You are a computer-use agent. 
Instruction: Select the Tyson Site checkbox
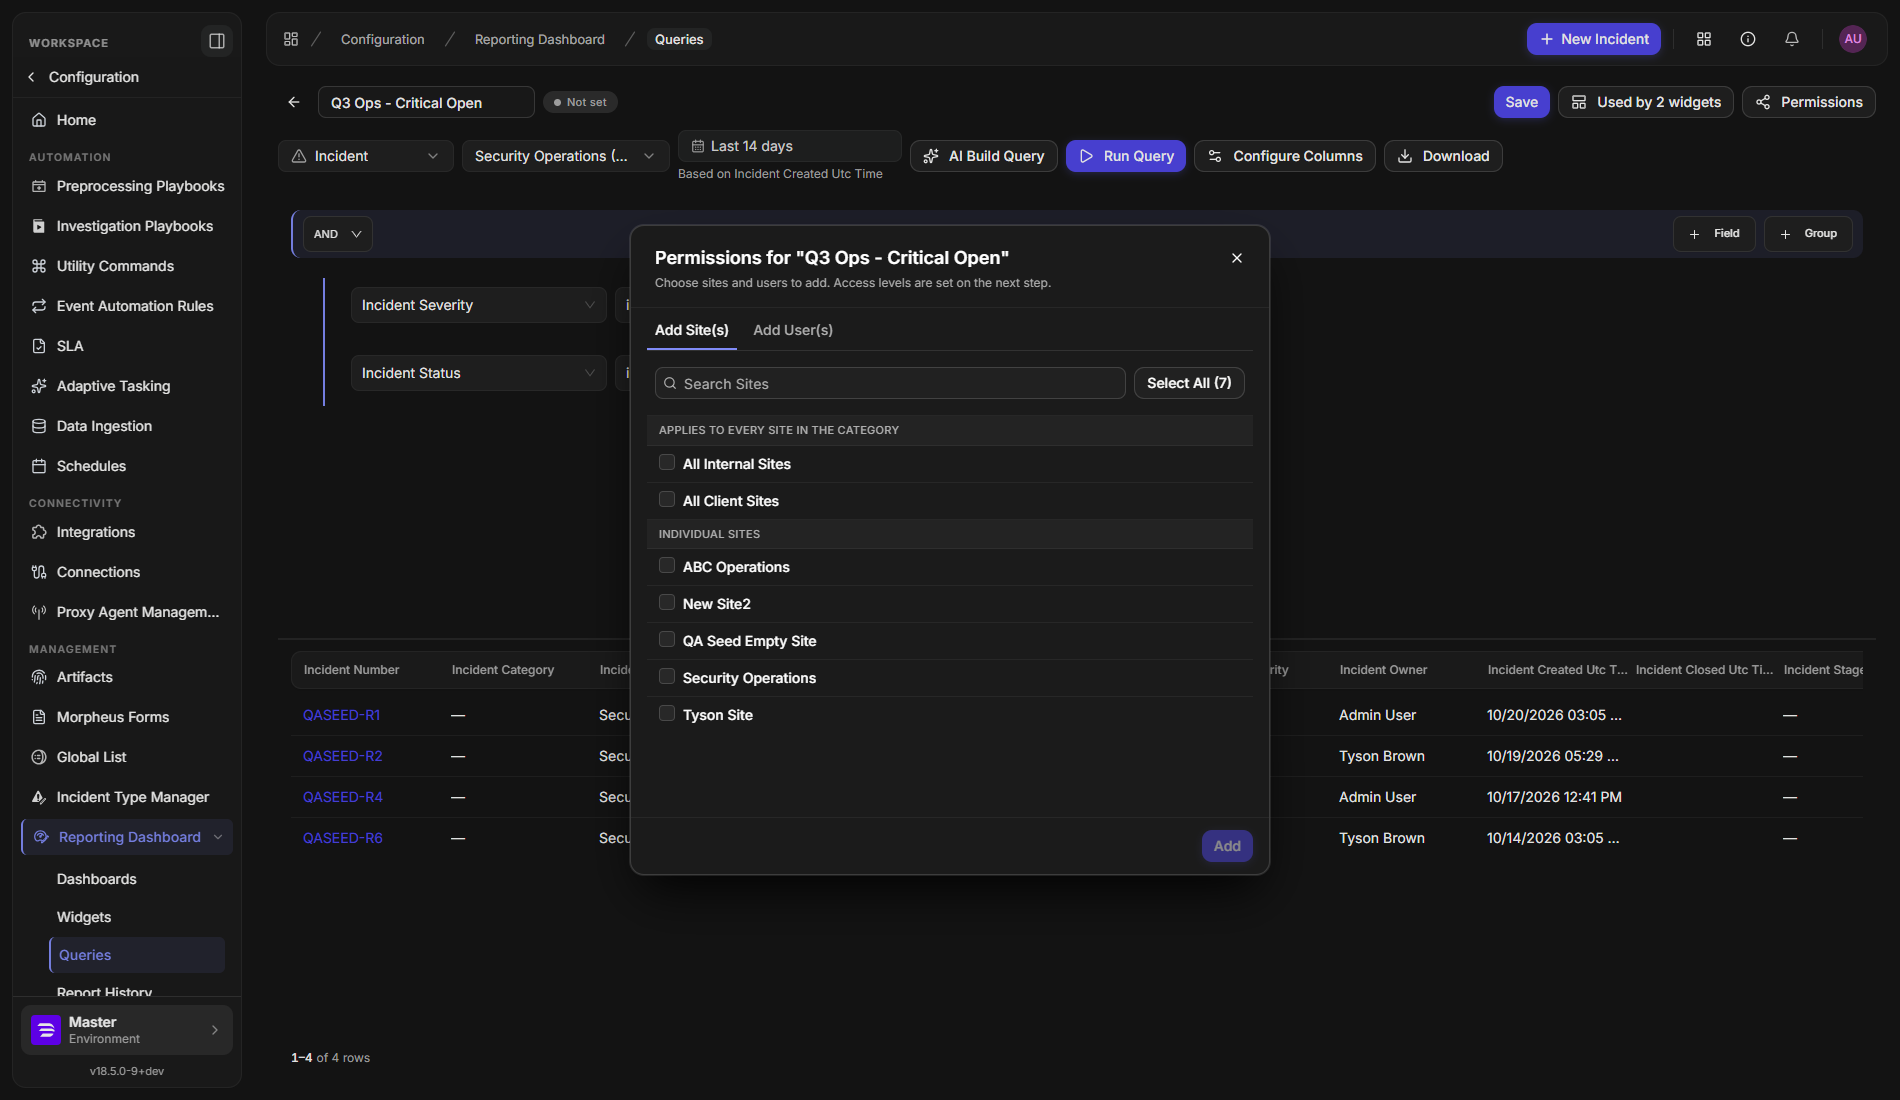[667, 714]
